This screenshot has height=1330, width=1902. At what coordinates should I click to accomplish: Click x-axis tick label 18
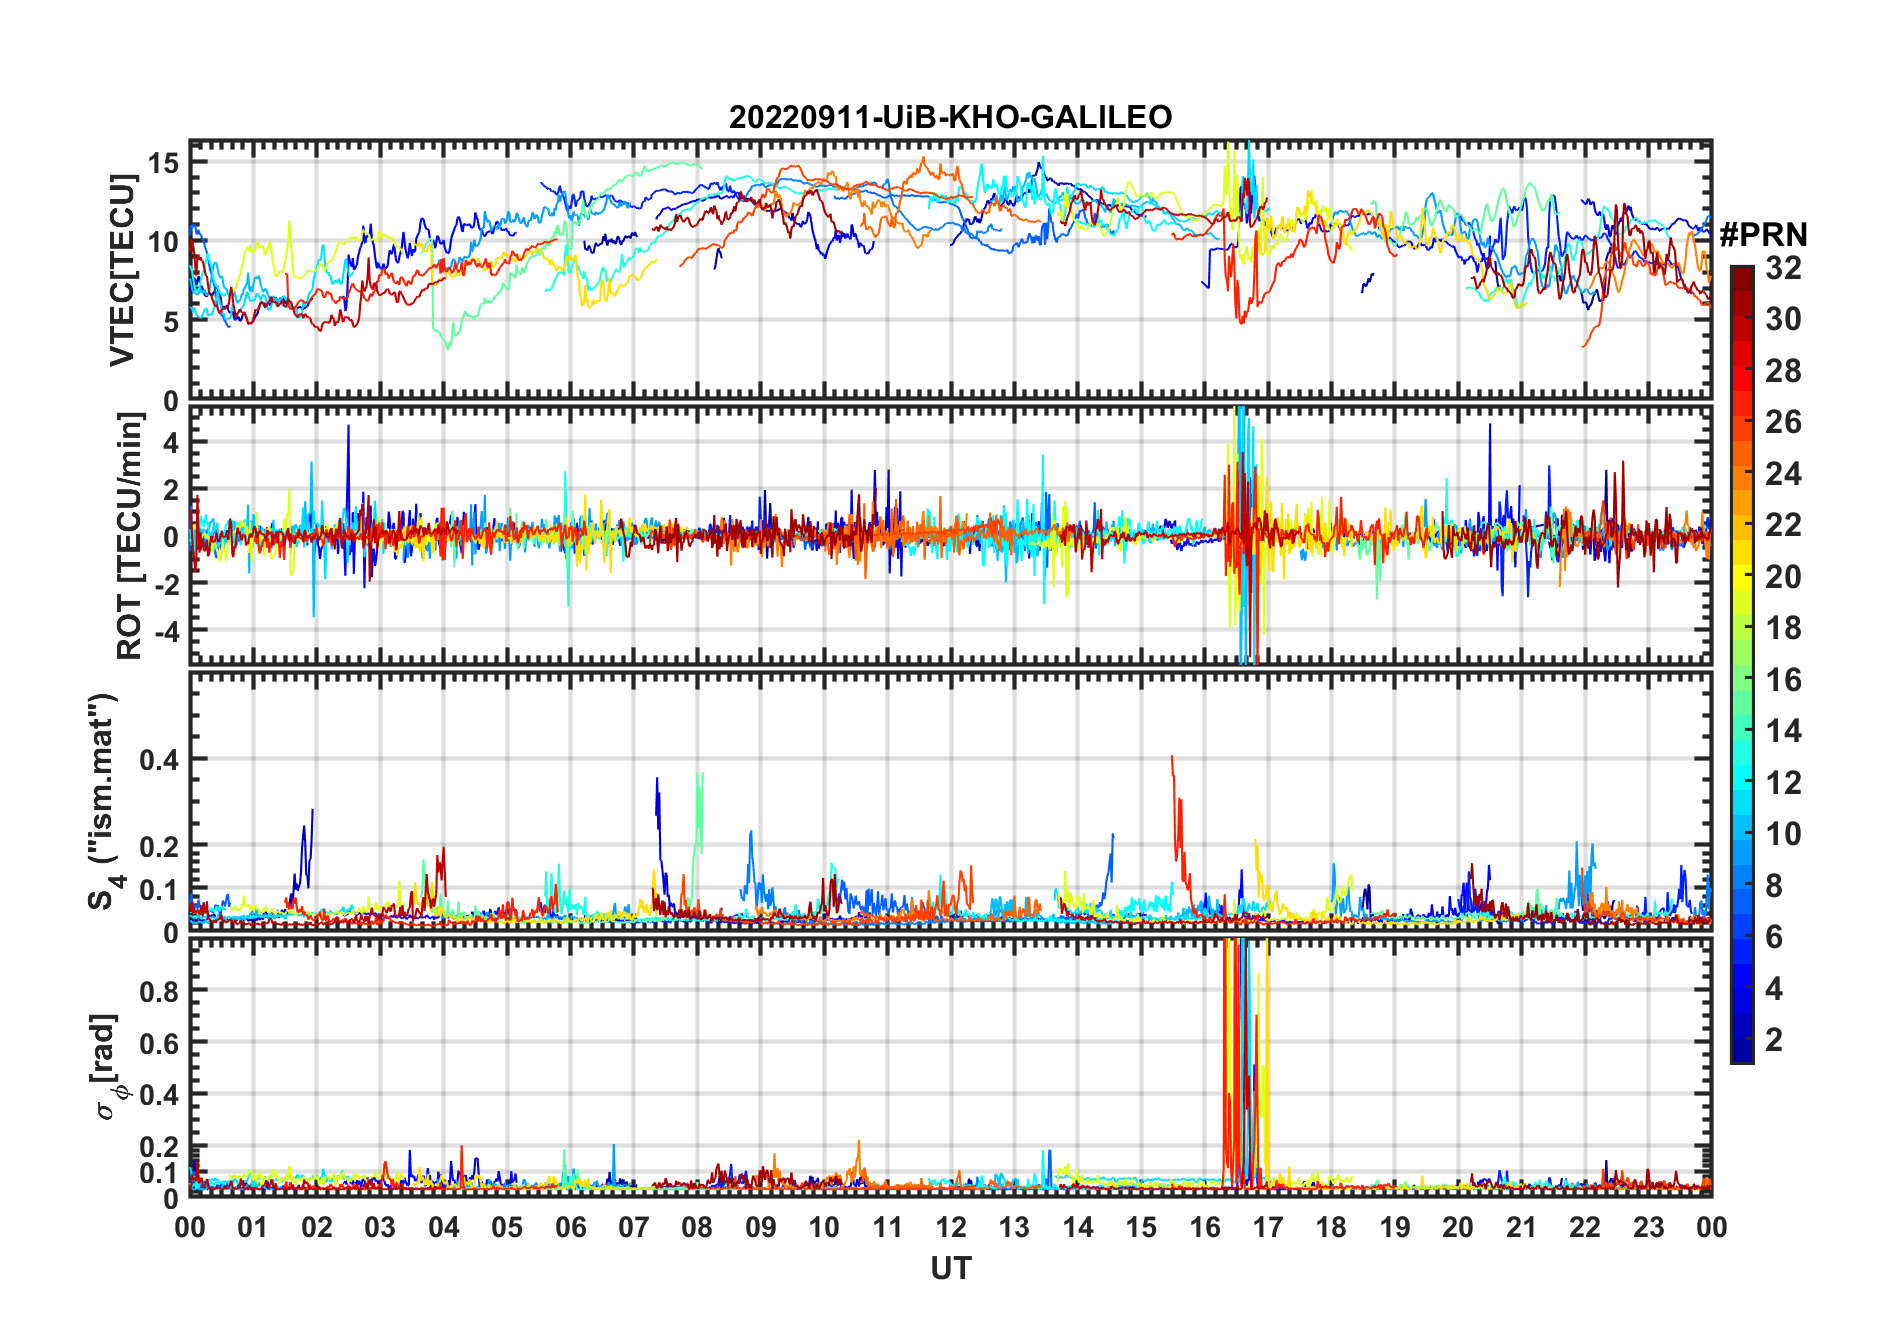tap(1331, 1227)
